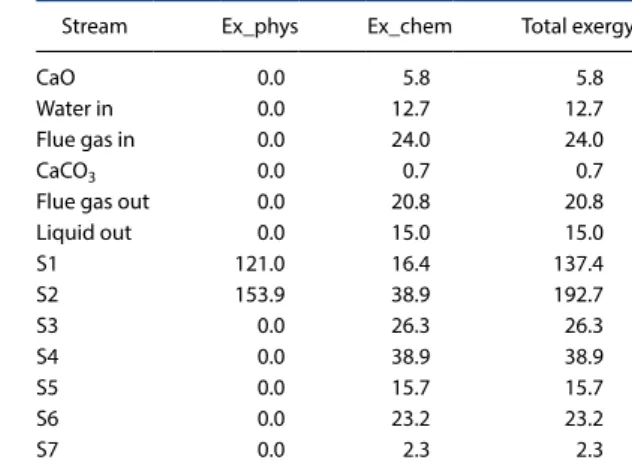The width and height of the screenshot is (632, 472).
Task: Click the Ex_phys column header
Action: (x=260, y=27)
